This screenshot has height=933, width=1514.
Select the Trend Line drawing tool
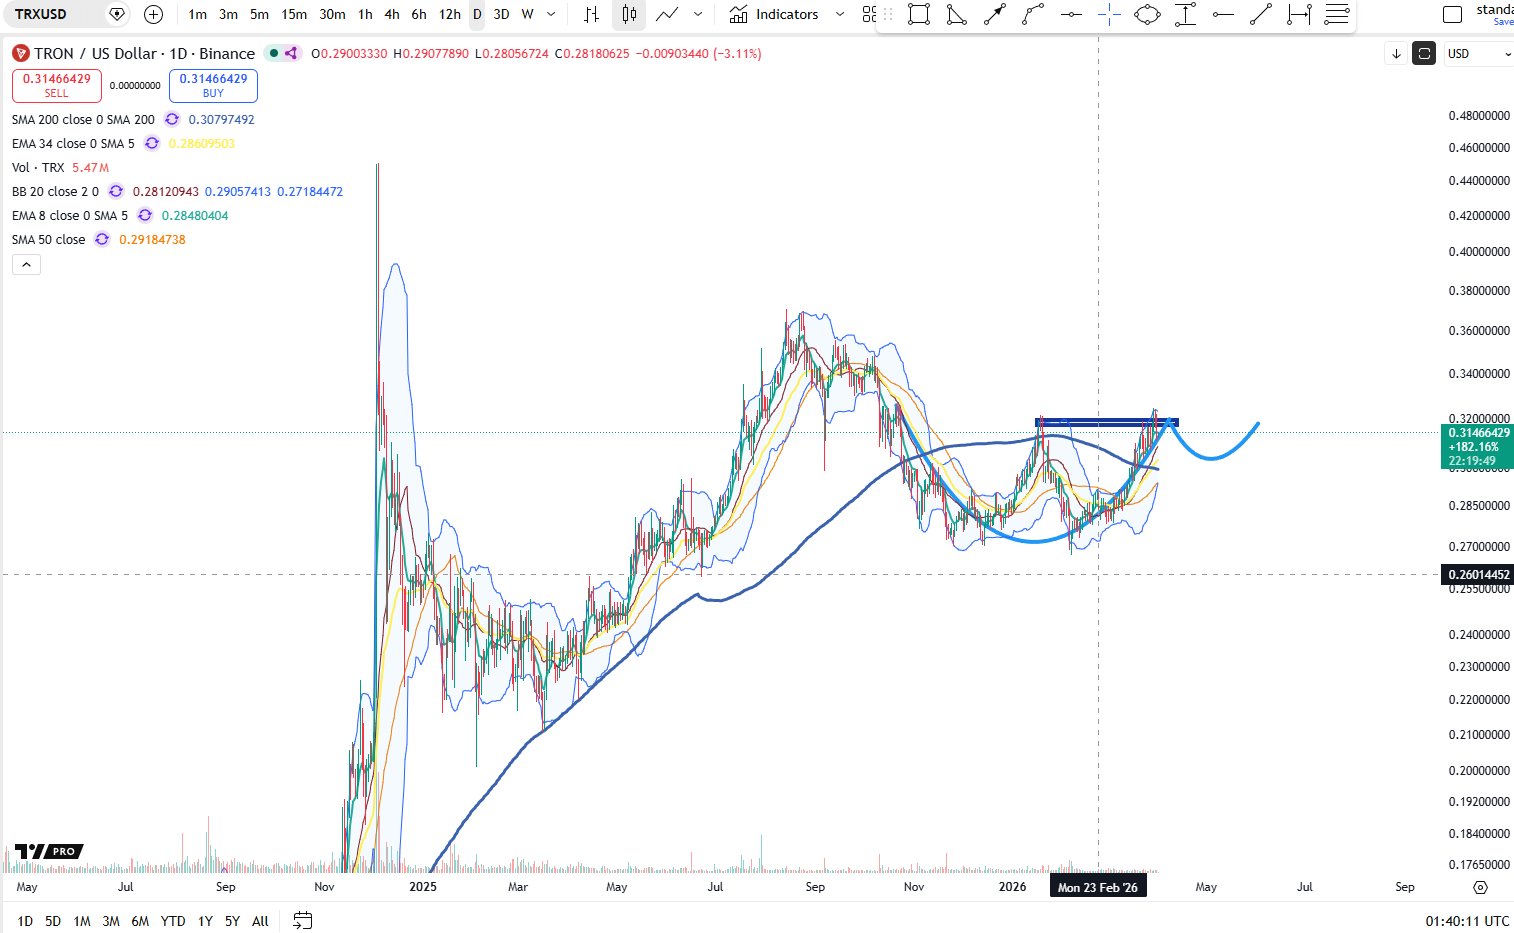1261,14
